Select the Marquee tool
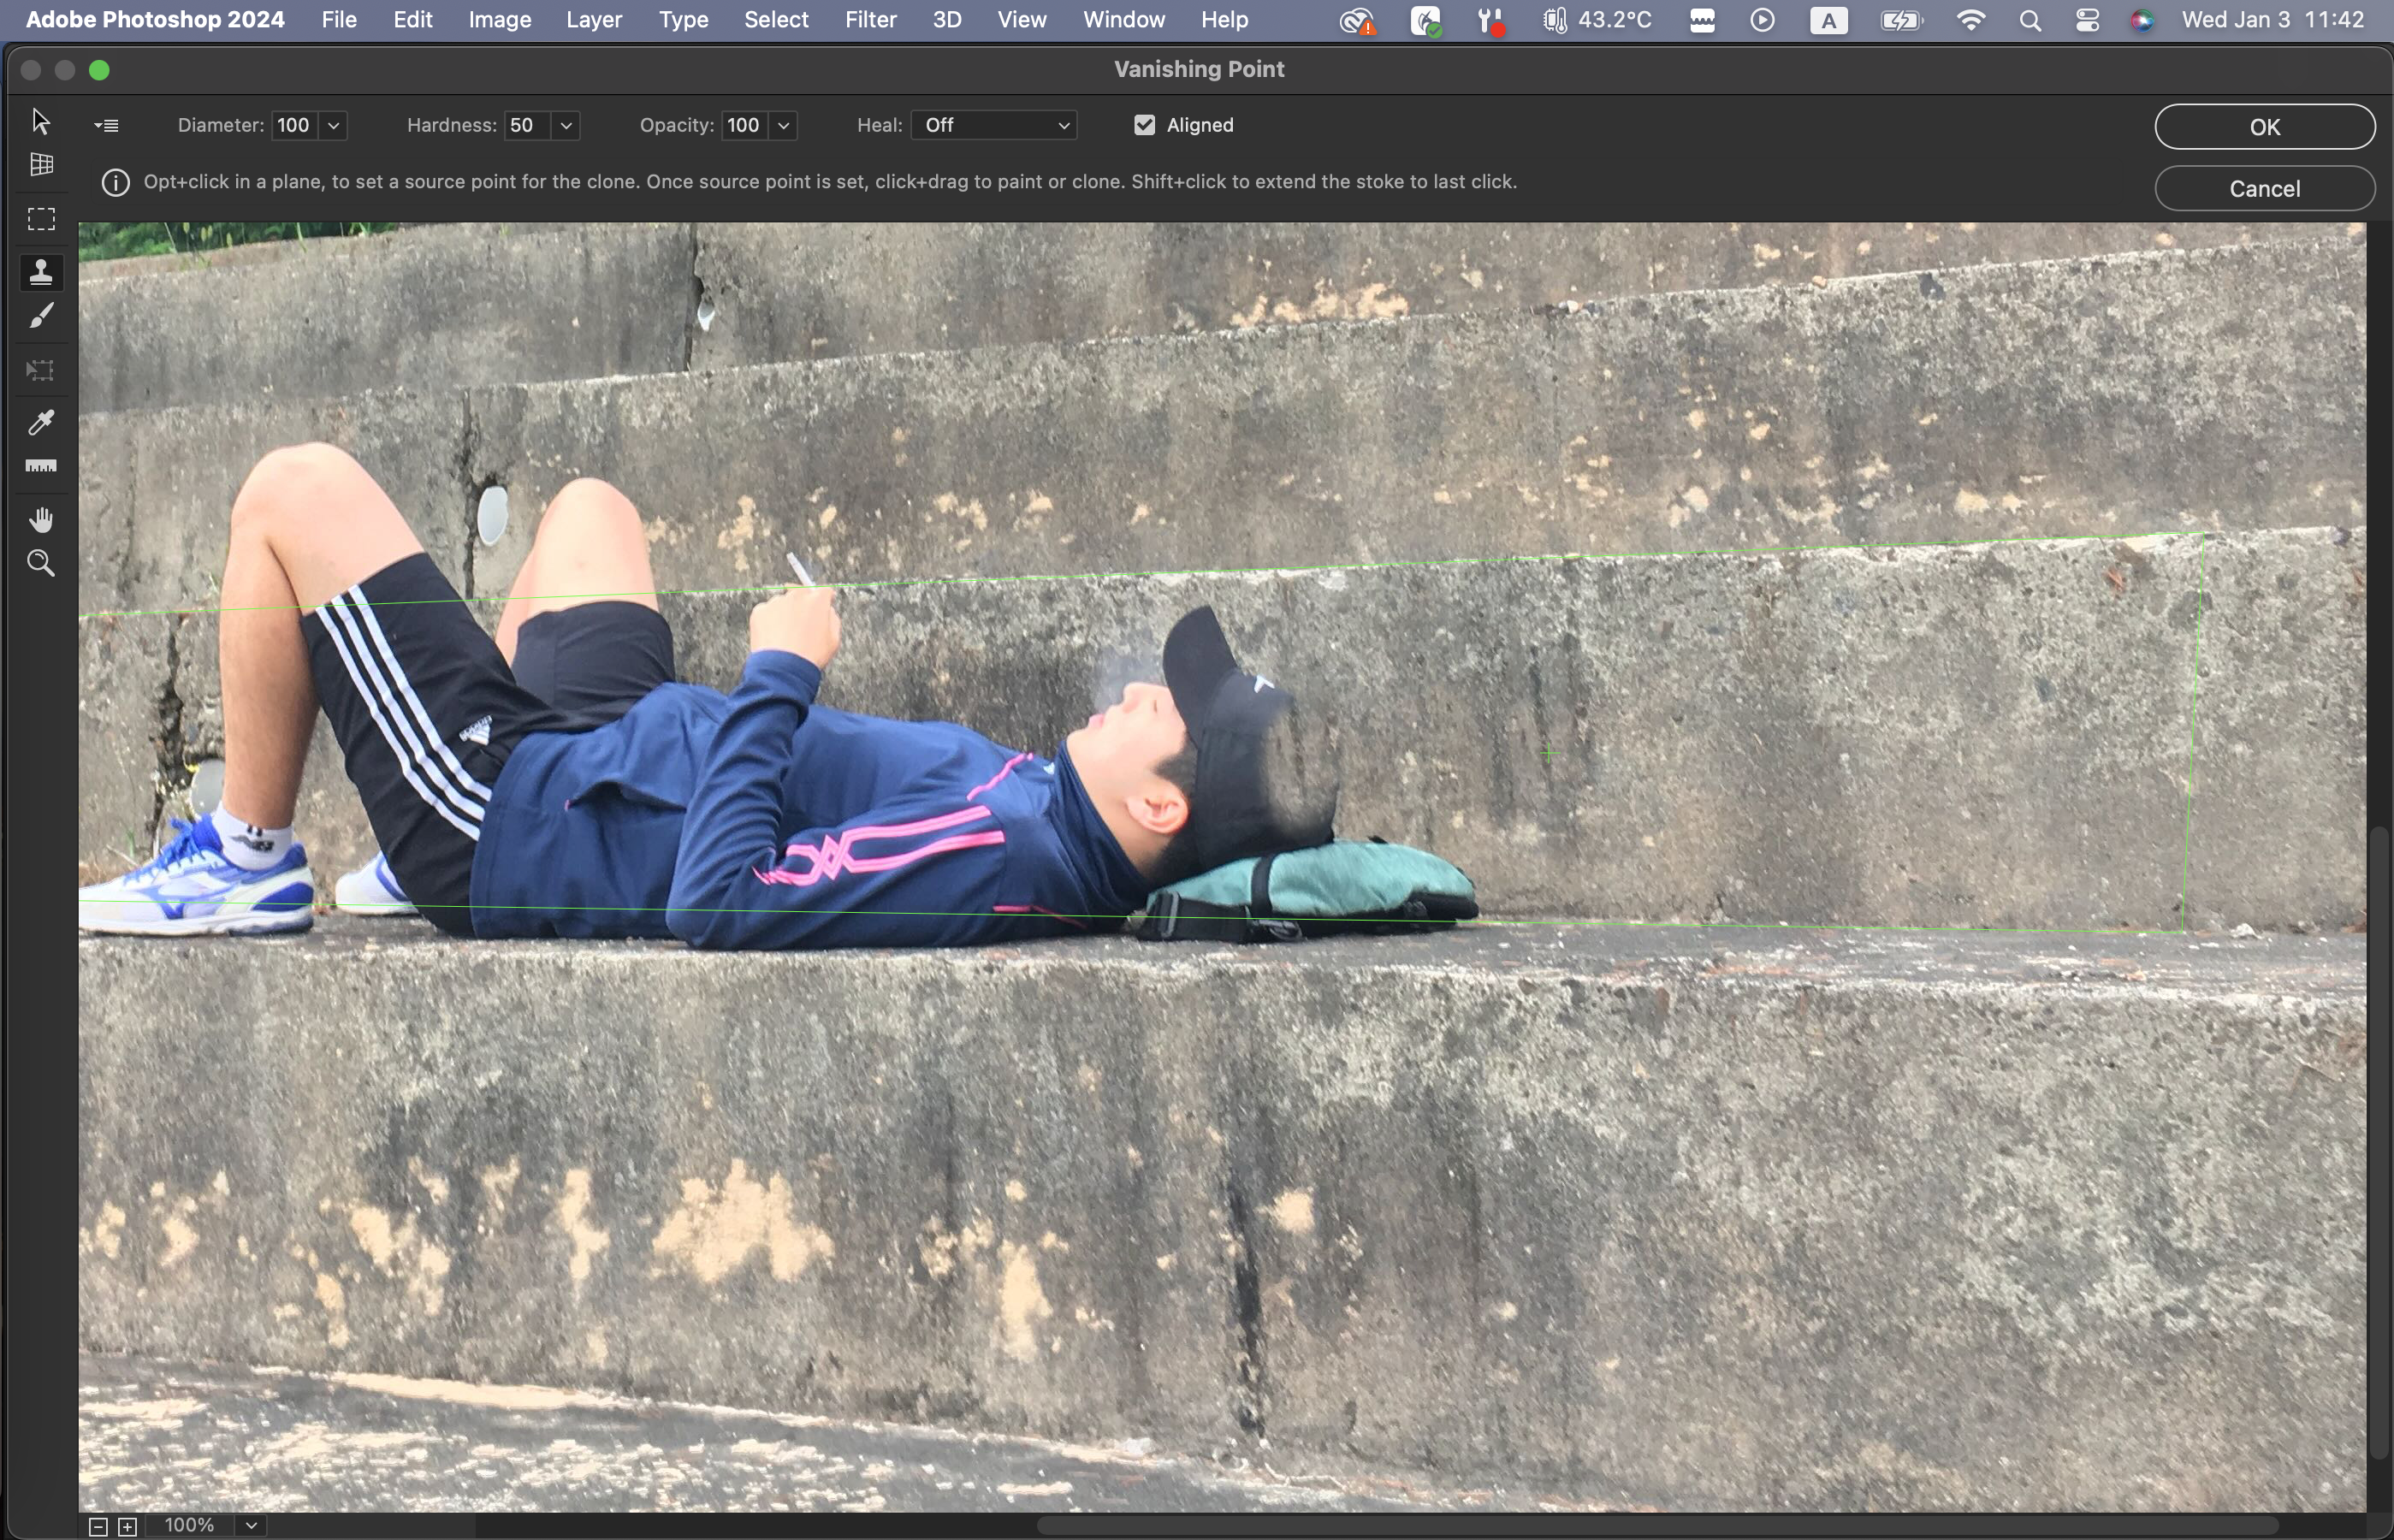This screenshot has width=2394, height=1540. click(41, 219)
